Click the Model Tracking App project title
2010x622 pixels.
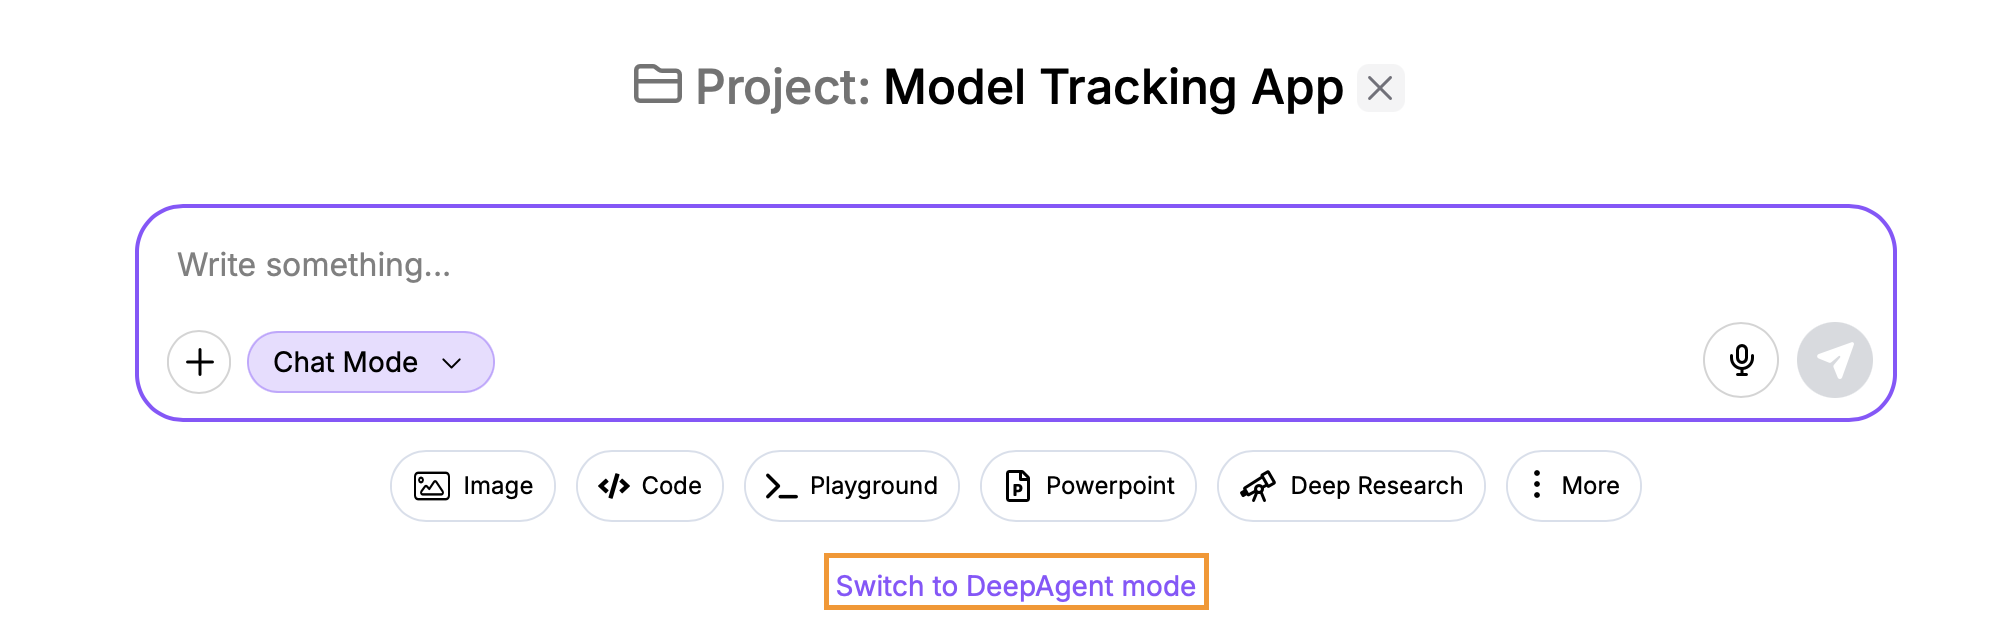pos(1113,87)
